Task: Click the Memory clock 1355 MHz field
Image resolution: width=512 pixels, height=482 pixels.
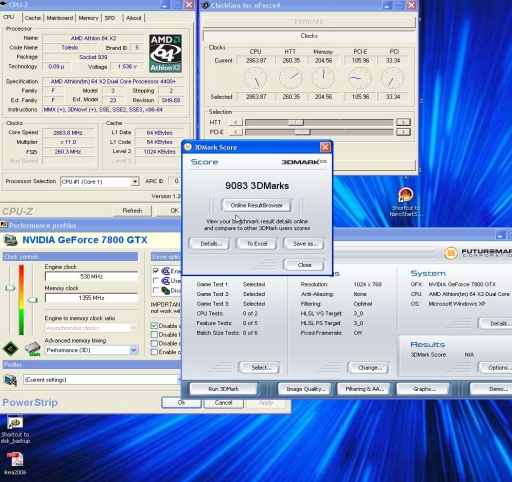Action: [x=91, y=298]
